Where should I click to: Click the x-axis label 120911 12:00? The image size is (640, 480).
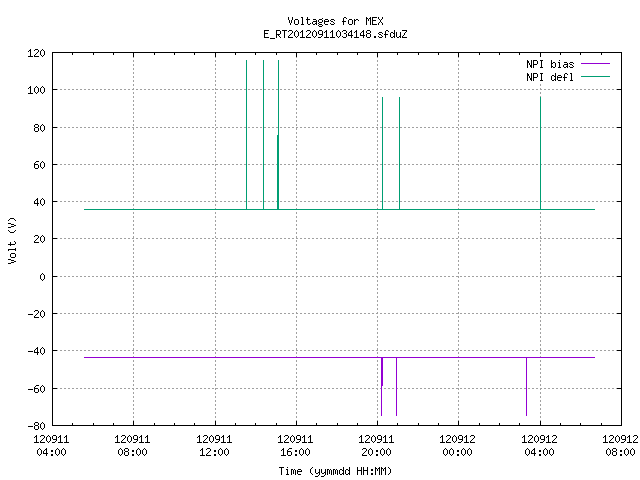214,446
